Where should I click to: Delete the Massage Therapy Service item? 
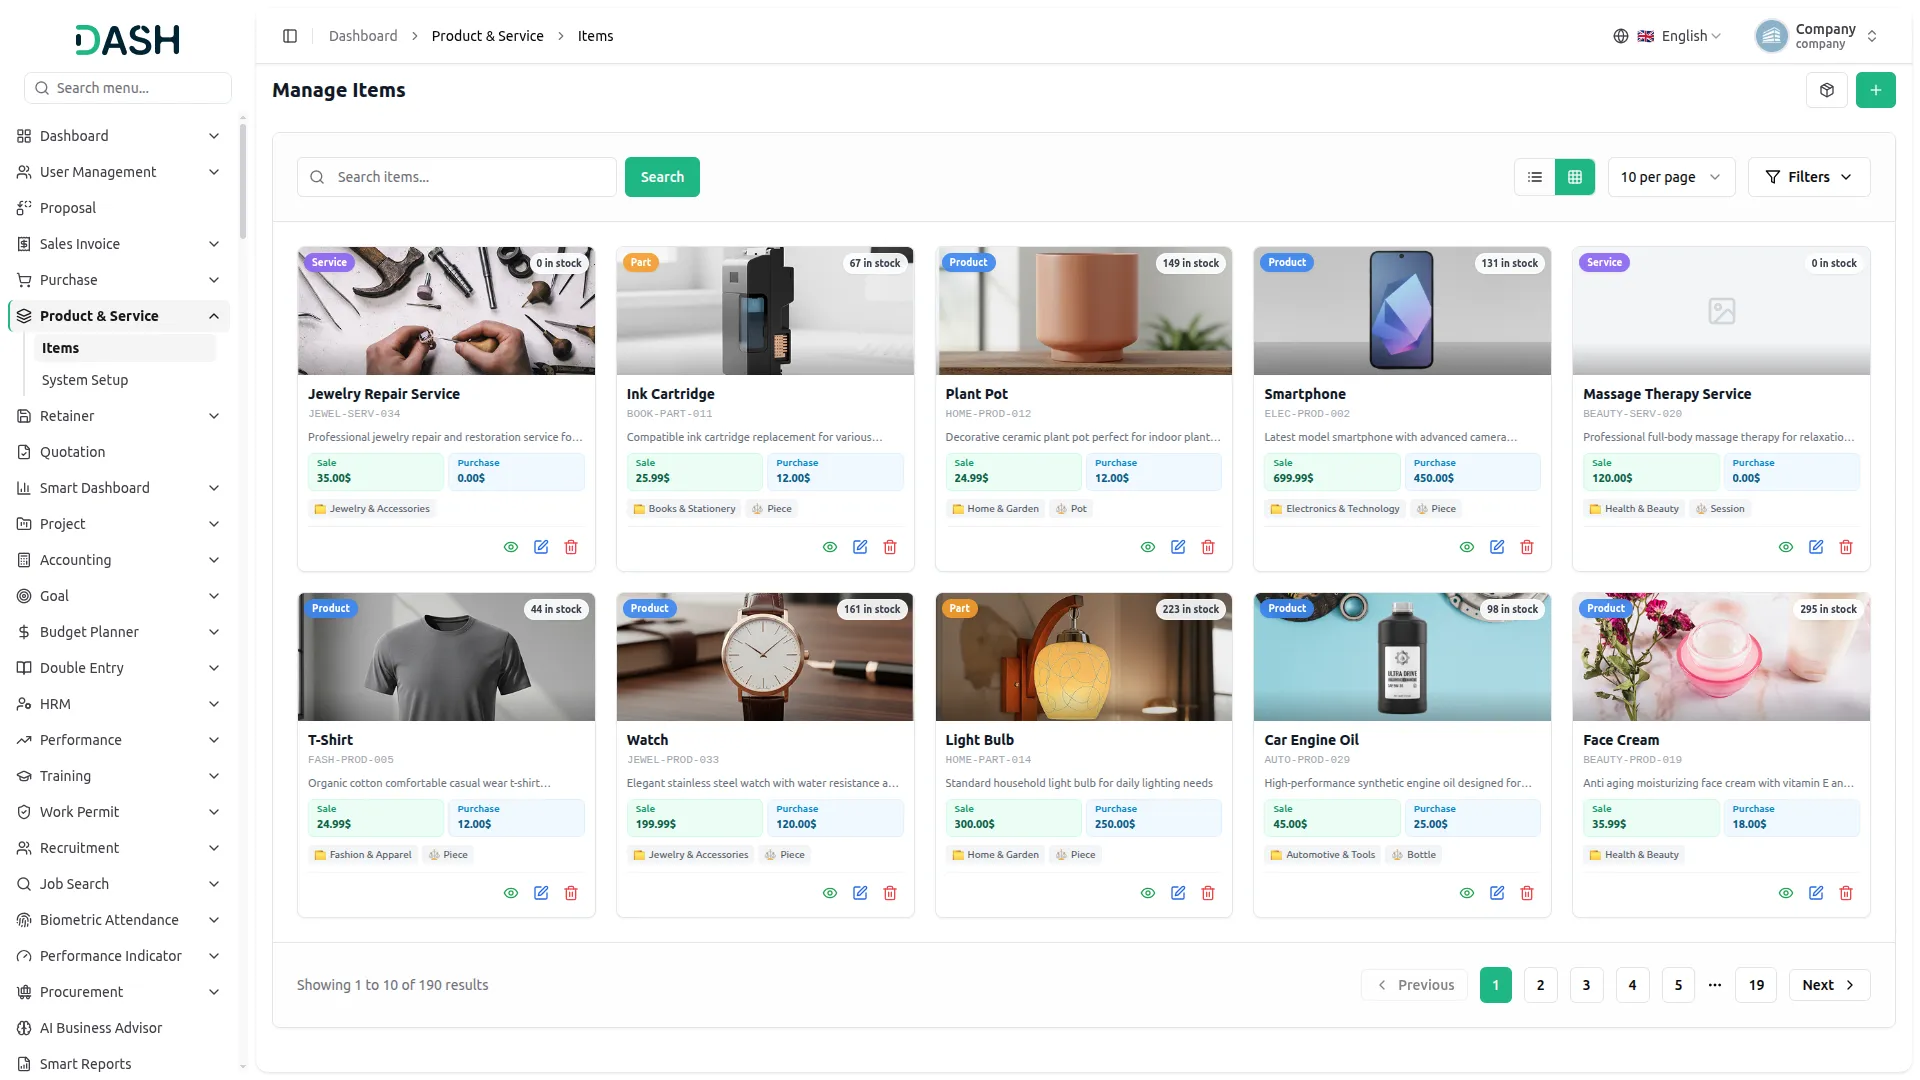[1846, 547]
